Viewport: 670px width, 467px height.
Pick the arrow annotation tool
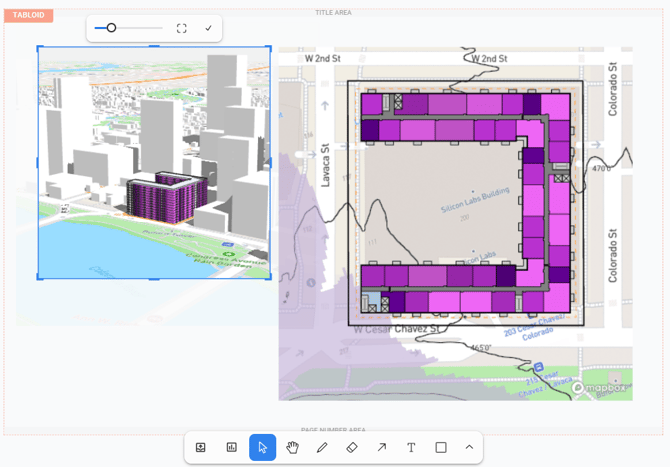click(x=381, y=448)
